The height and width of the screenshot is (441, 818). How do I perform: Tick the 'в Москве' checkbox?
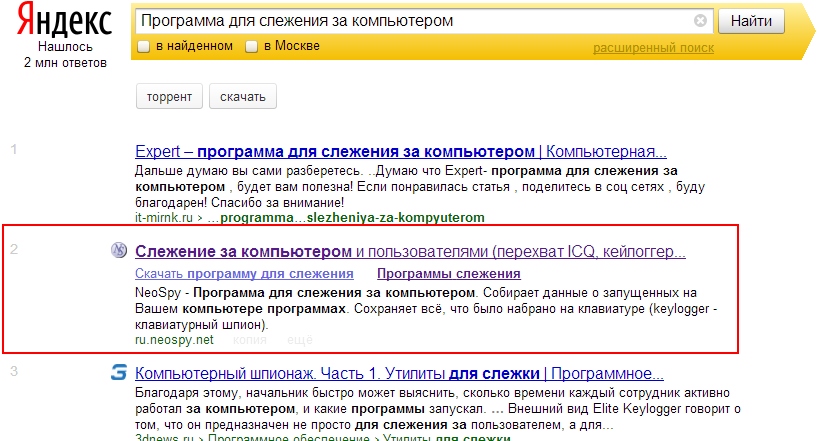tap(251, 46)
